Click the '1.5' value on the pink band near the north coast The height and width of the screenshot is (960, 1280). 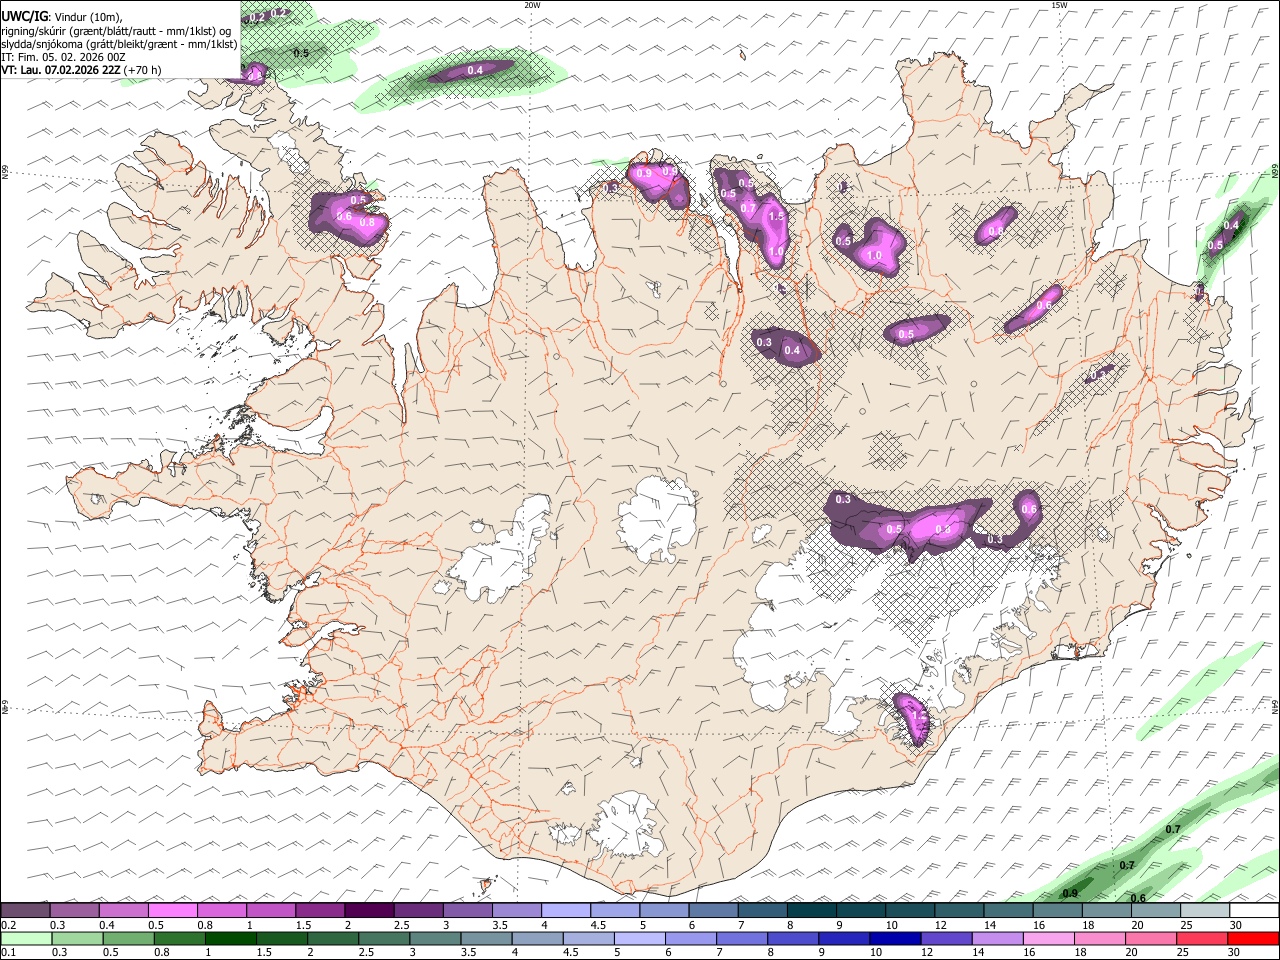click(776, 216)
